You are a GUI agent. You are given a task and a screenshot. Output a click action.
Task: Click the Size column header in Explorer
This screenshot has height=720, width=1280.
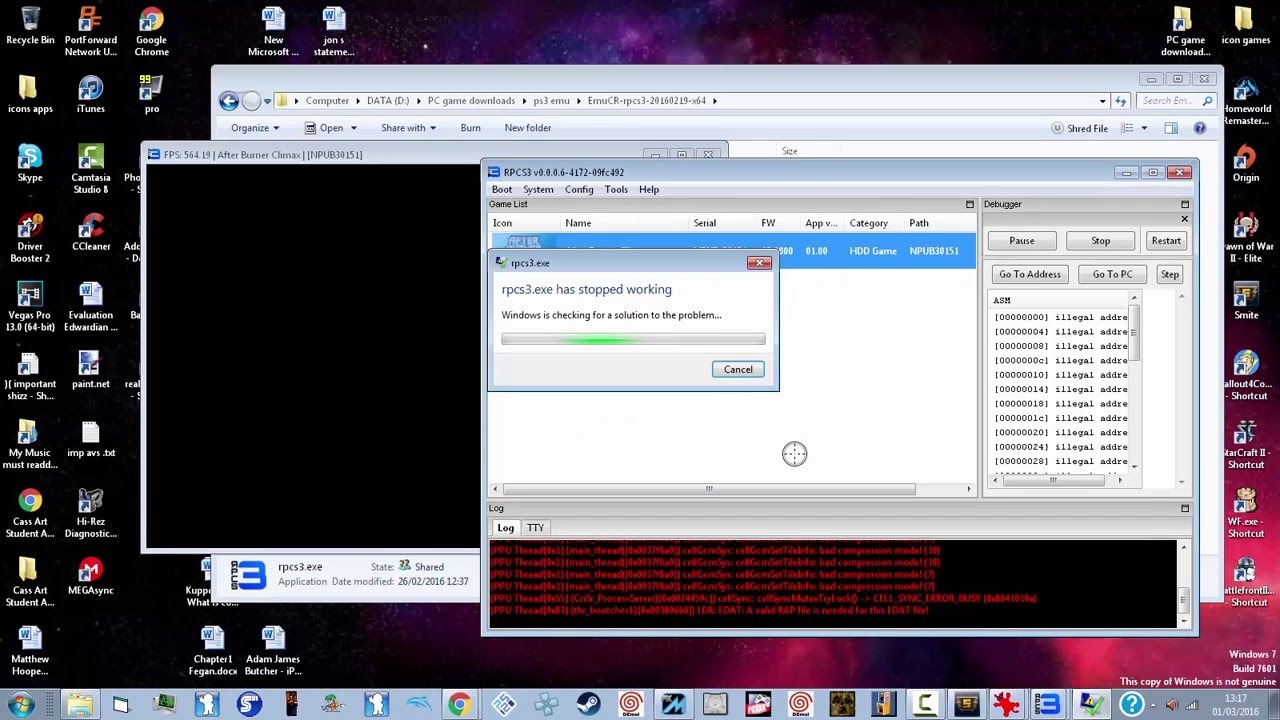789,151
